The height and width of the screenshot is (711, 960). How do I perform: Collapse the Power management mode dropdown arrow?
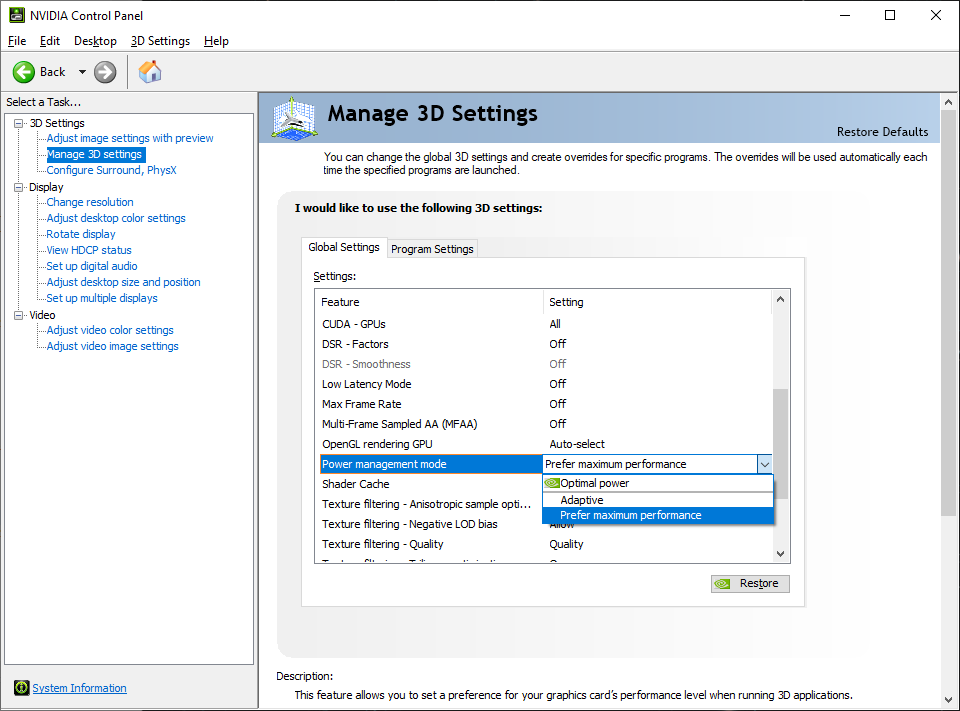coord(765,464)
